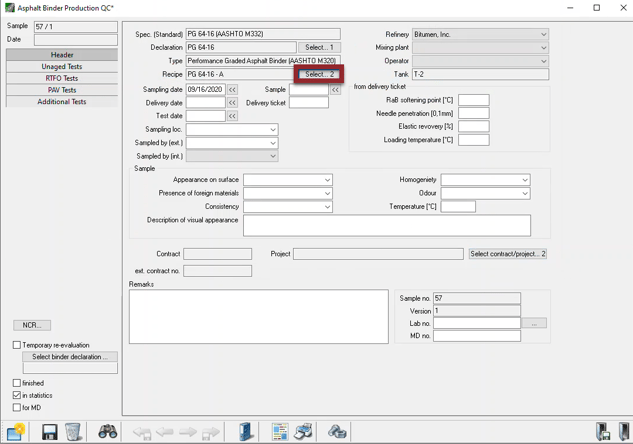
Task: Click Needle penetration input box
Action: (474, 113)
